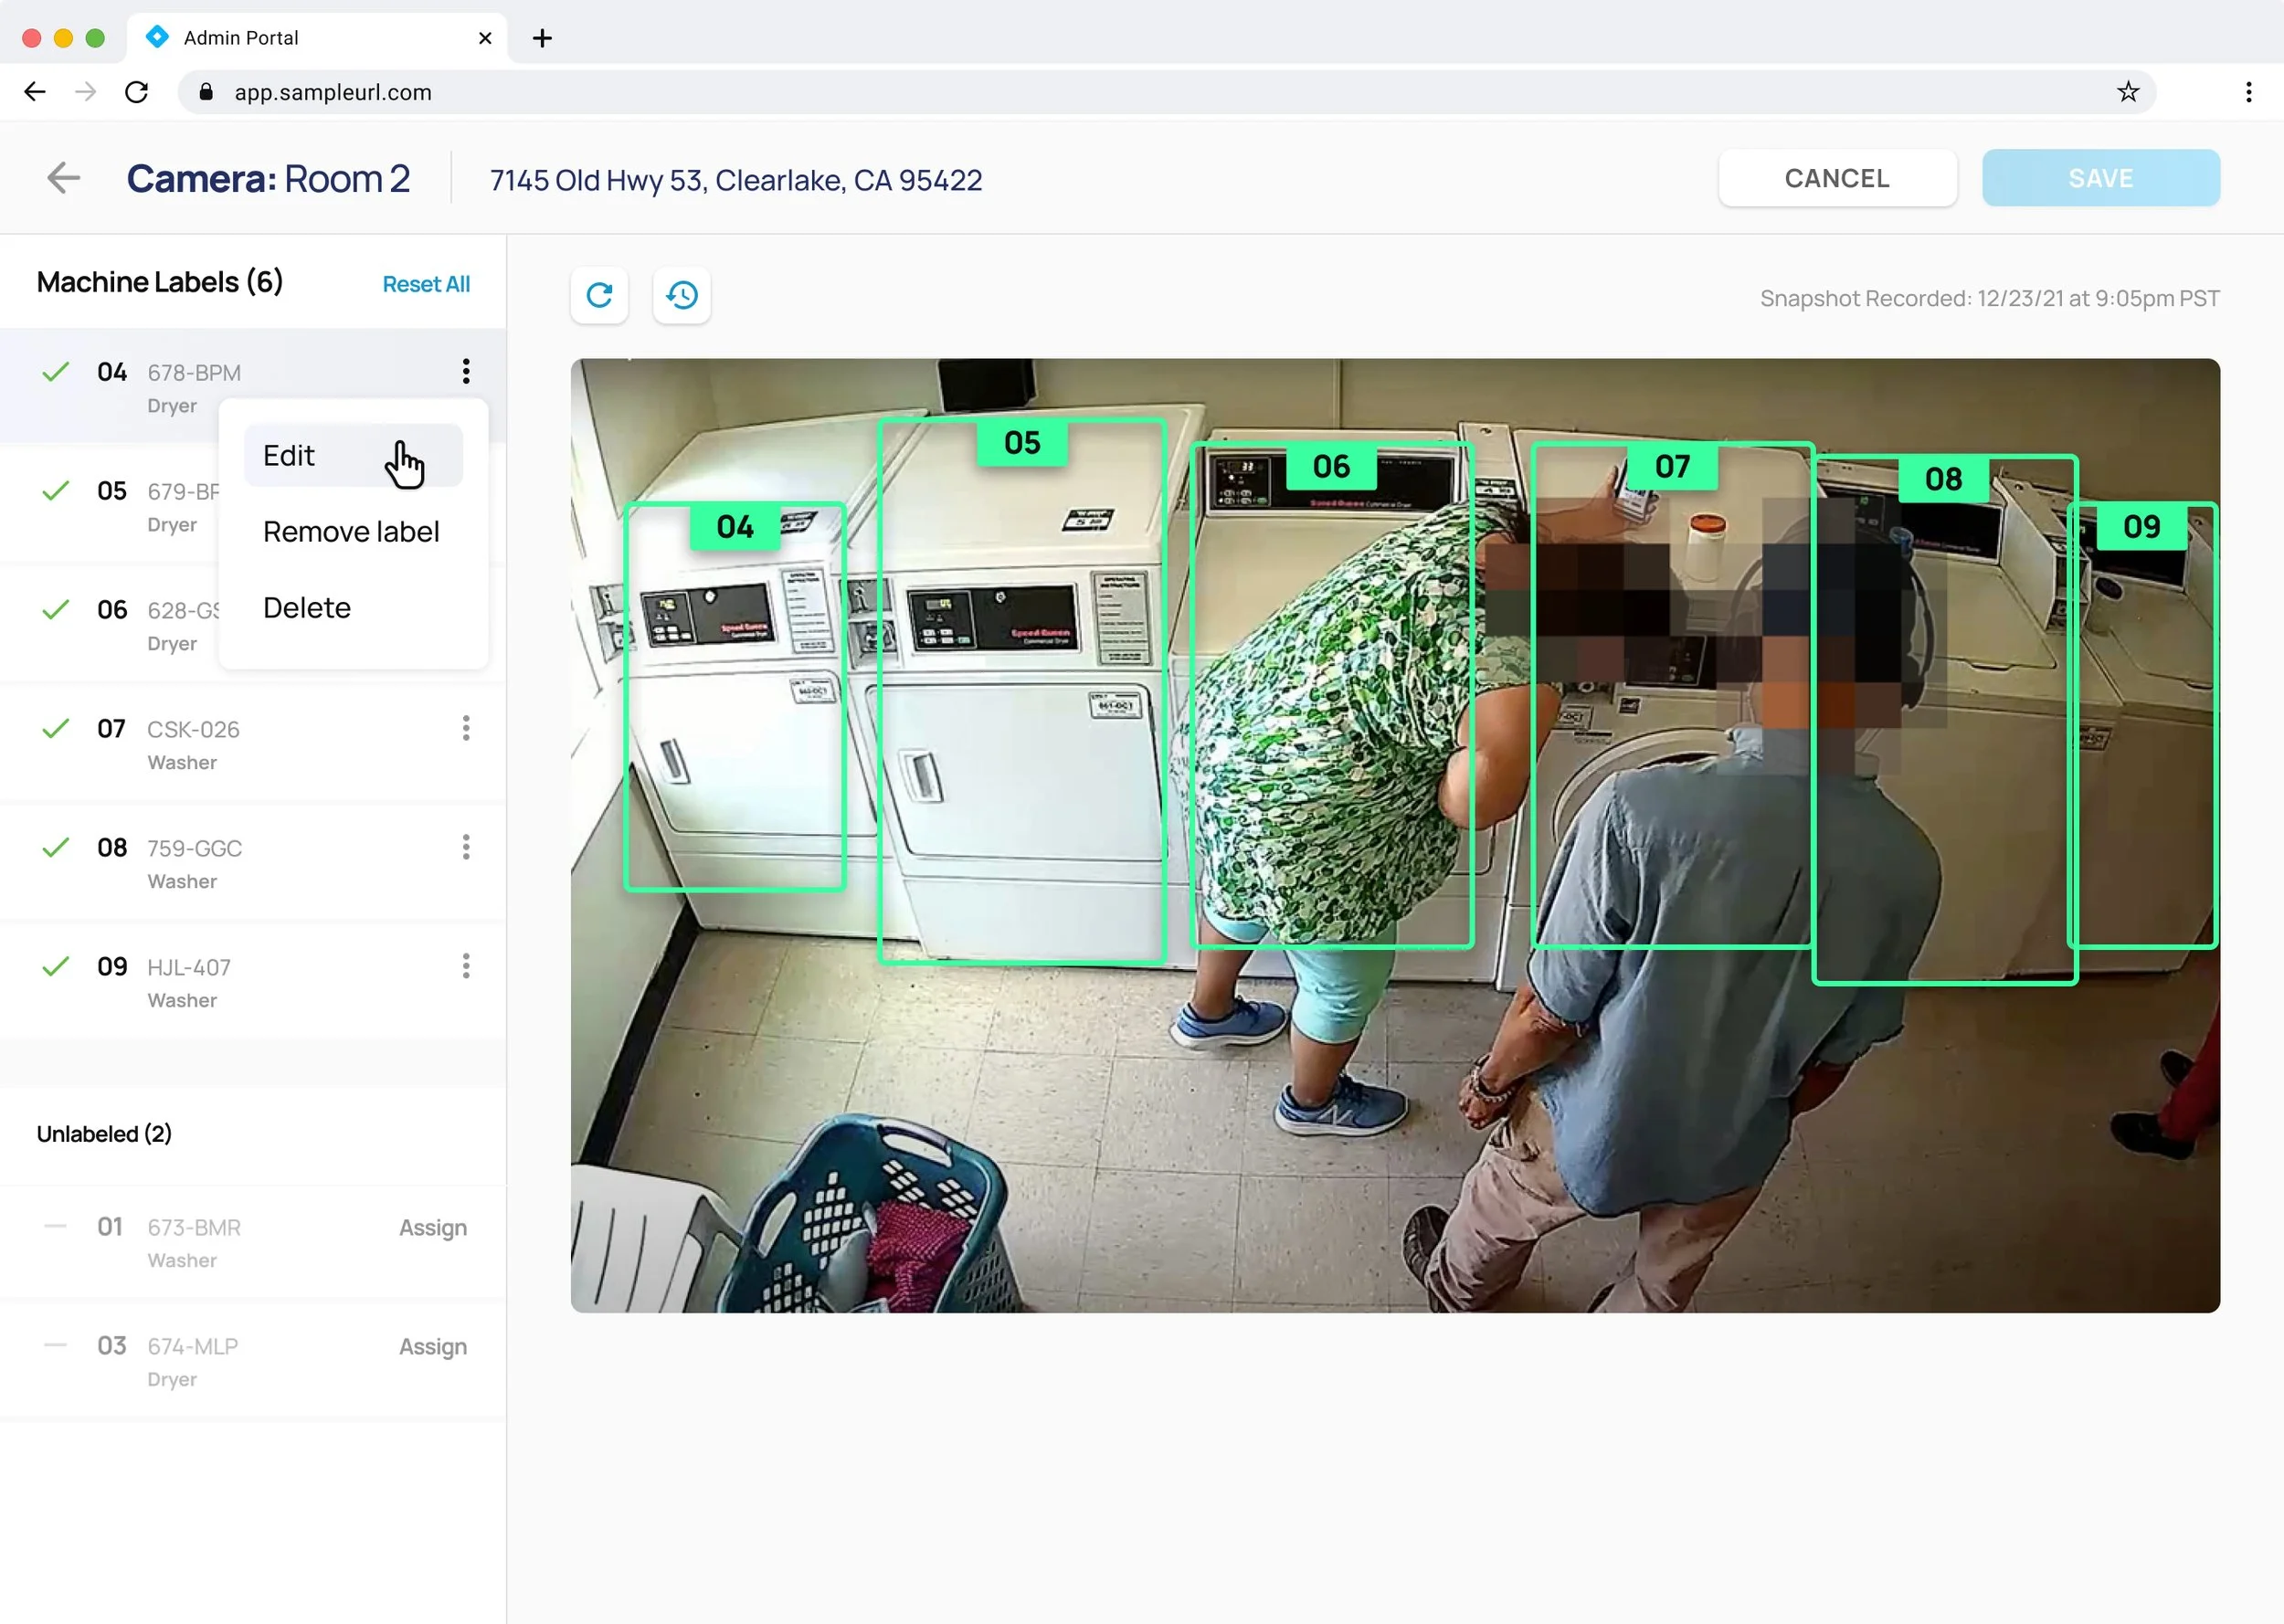Toggle the checkmark for machine 09

56,966
